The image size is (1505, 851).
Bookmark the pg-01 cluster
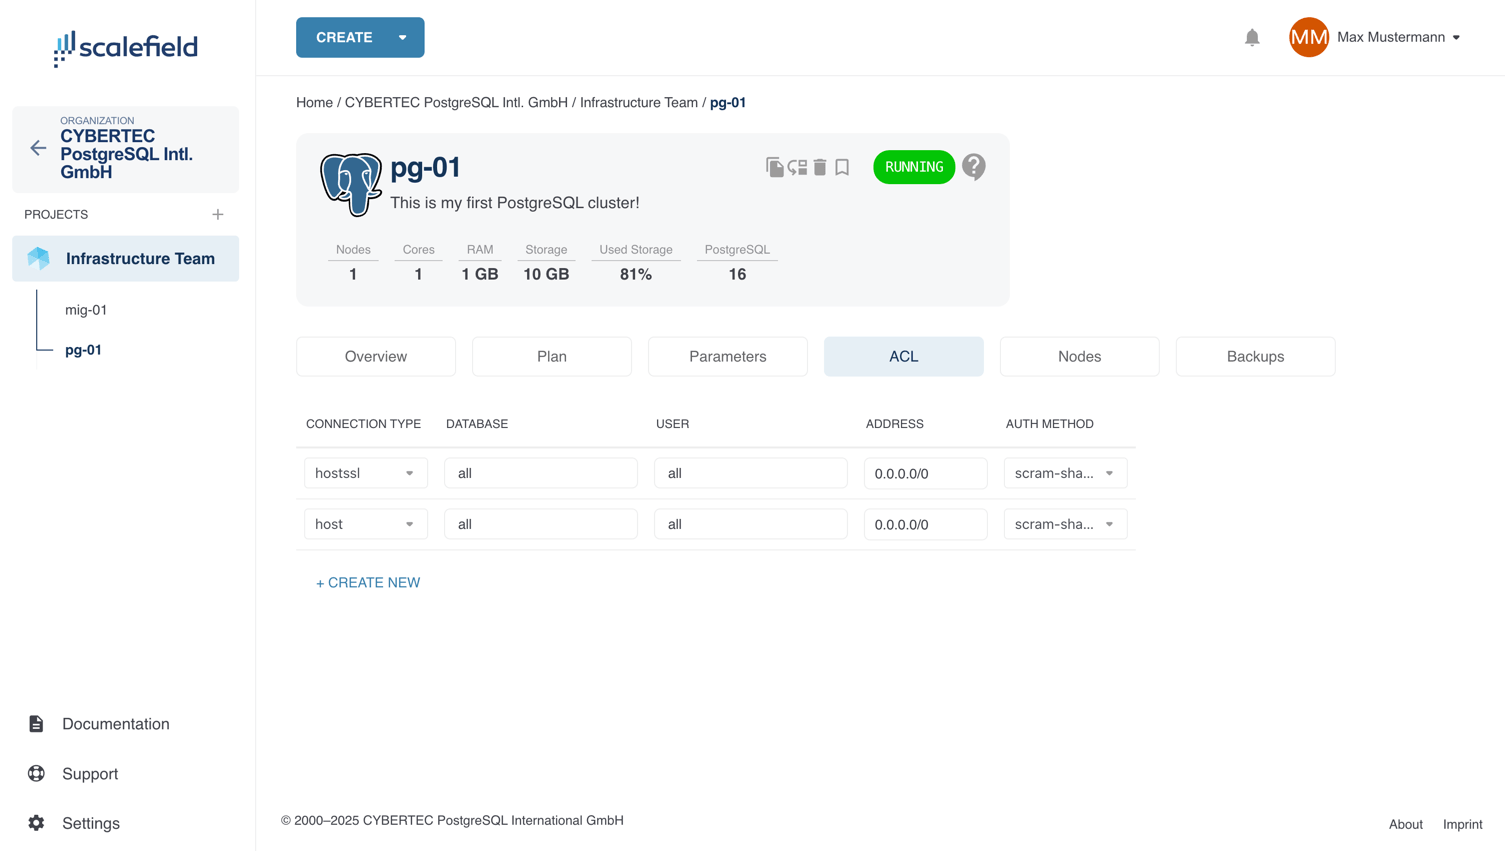[842, 167]
